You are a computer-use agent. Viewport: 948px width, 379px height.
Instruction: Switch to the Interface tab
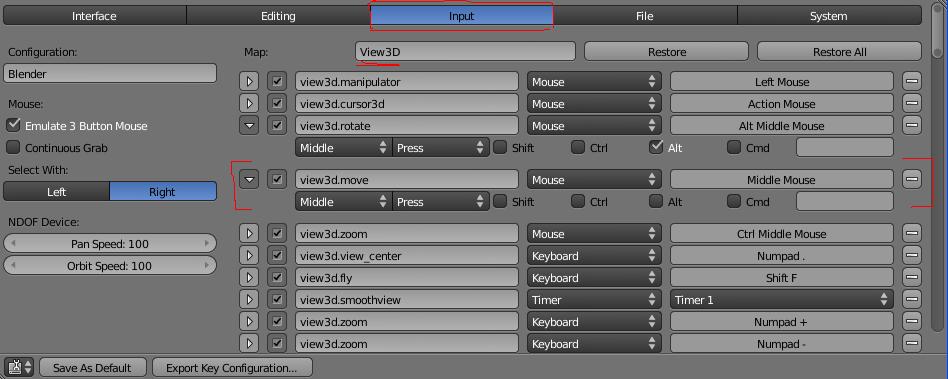point(94,16)
